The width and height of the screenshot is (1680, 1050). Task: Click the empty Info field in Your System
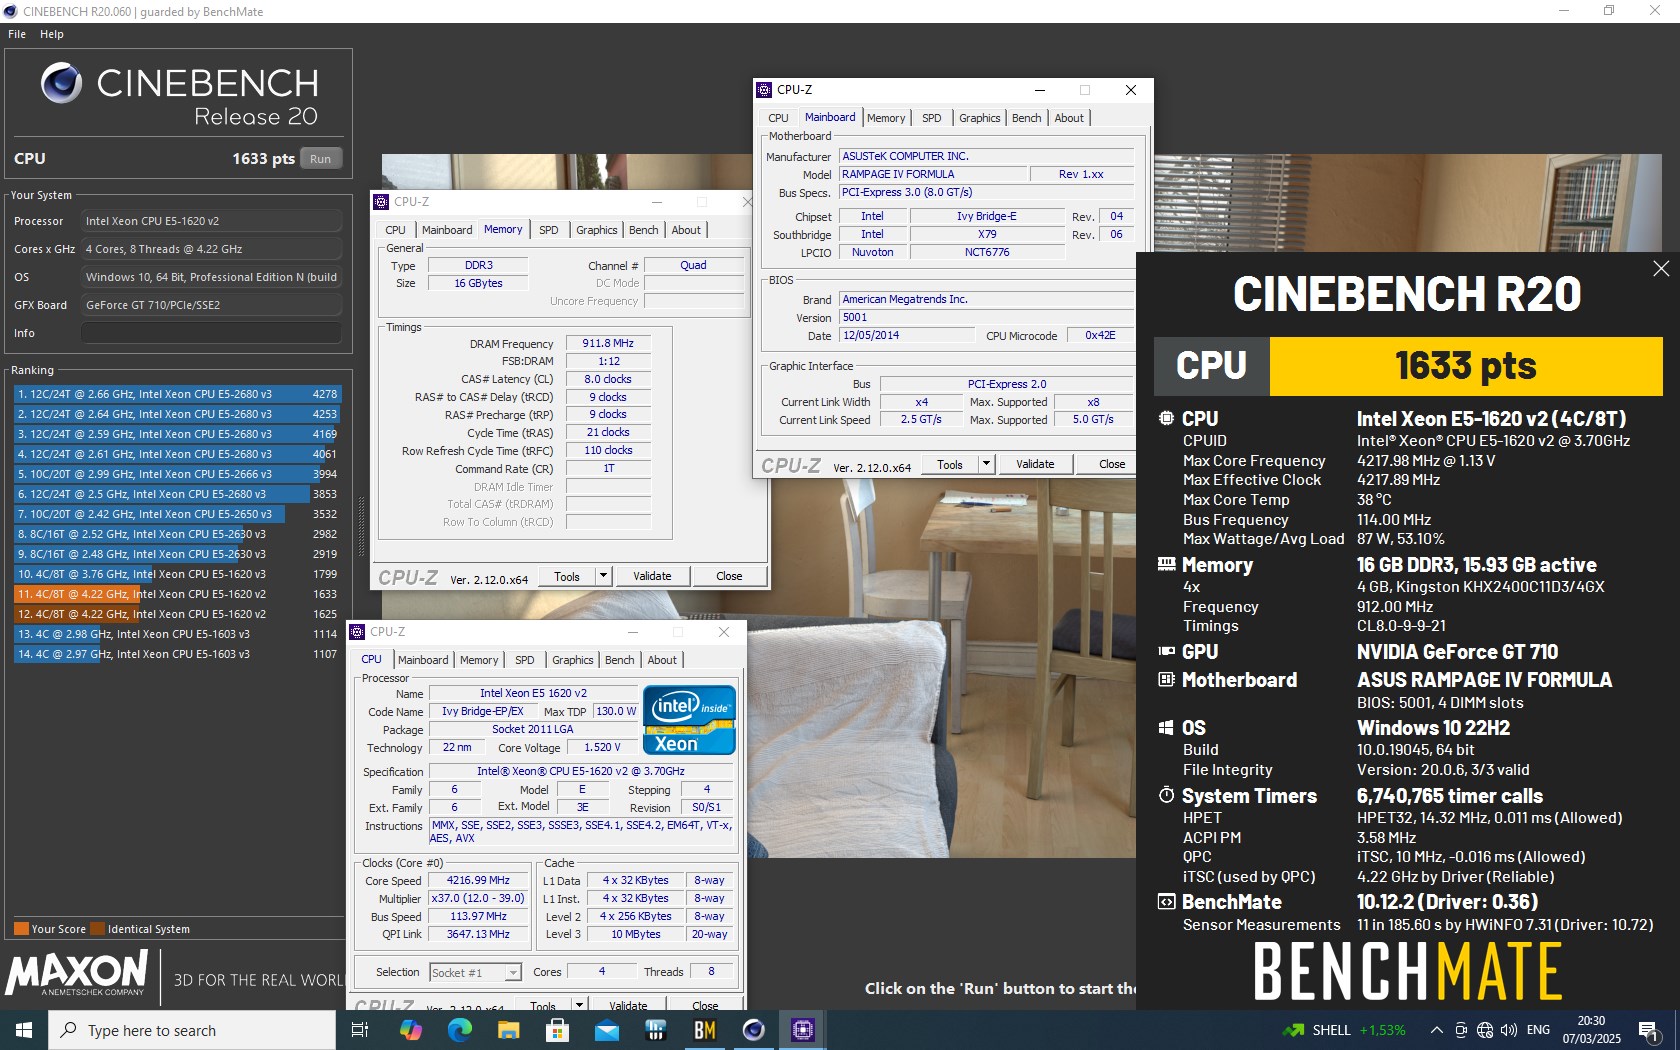tap(211, 333)
